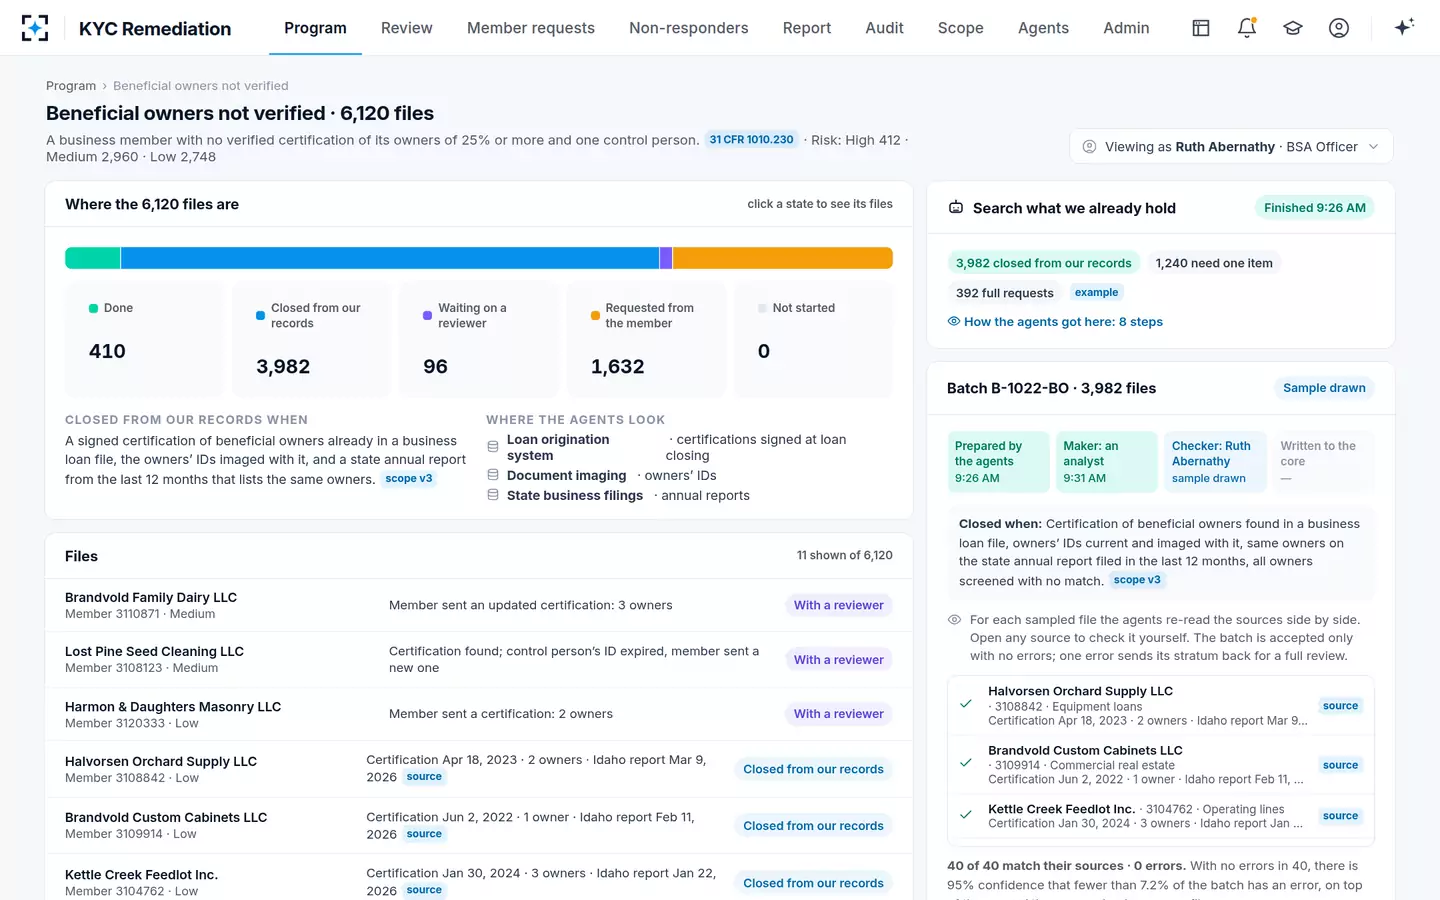Click the example tag next to 392 full requests
Screen dimensions: 1440x900
[x=1097, y=292]
